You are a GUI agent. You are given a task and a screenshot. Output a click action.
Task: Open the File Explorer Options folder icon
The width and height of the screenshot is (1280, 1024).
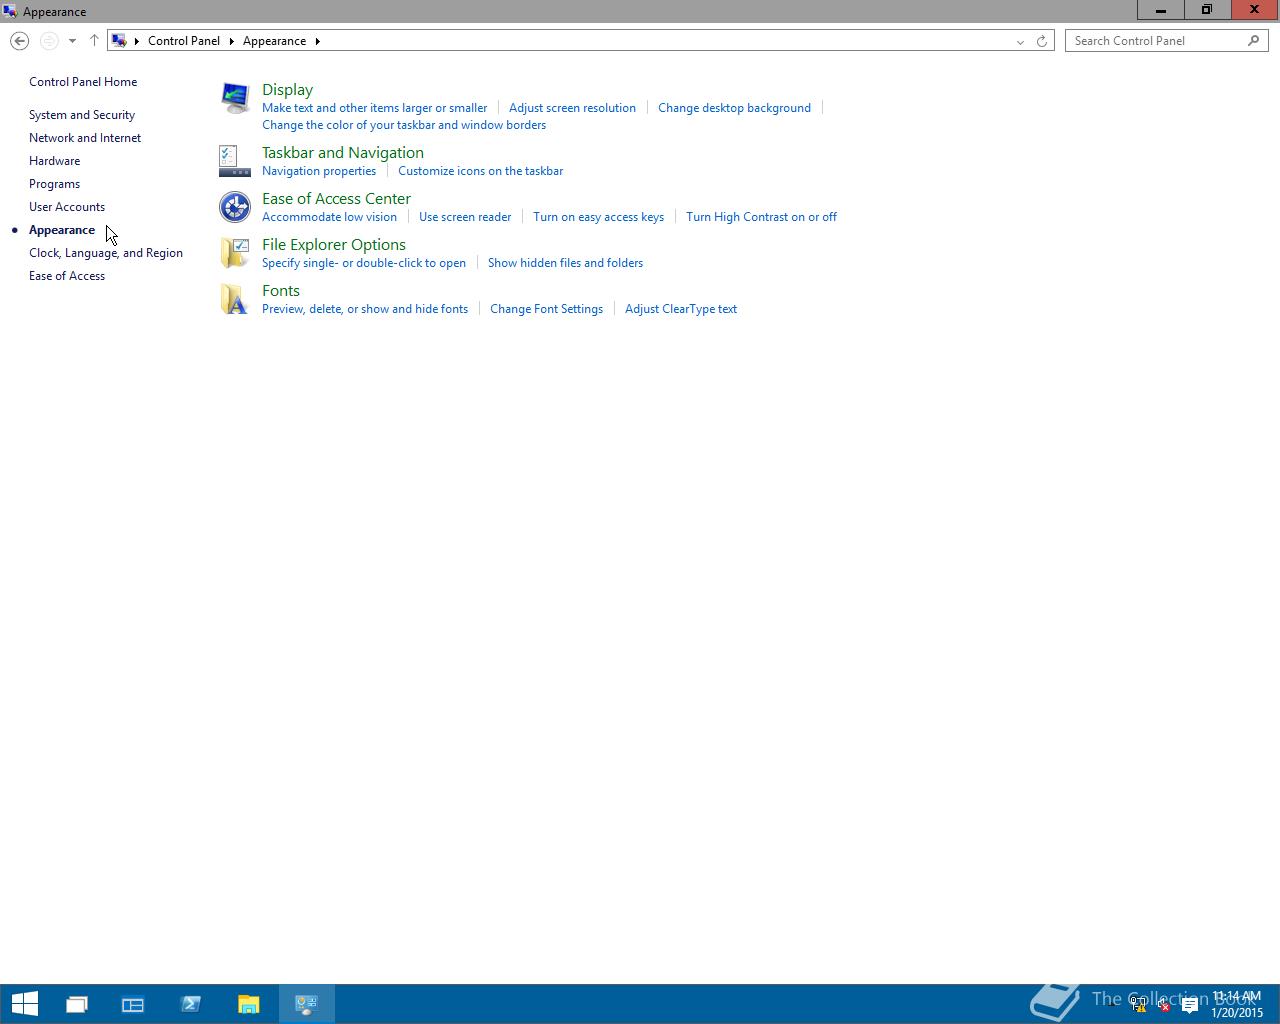[x=235, y=252]
